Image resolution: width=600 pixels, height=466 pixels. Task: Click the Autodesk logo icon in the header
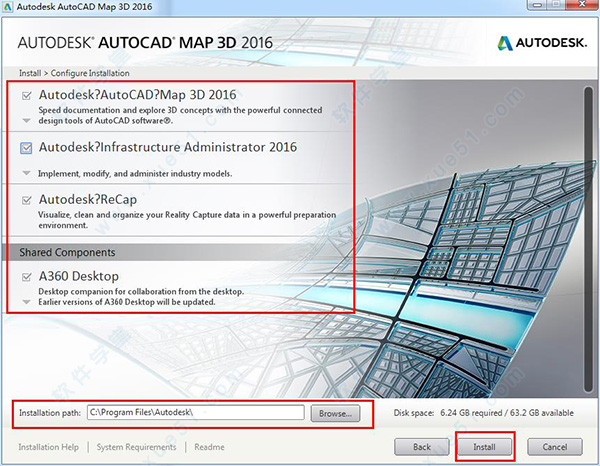click(x=505, y=43)
